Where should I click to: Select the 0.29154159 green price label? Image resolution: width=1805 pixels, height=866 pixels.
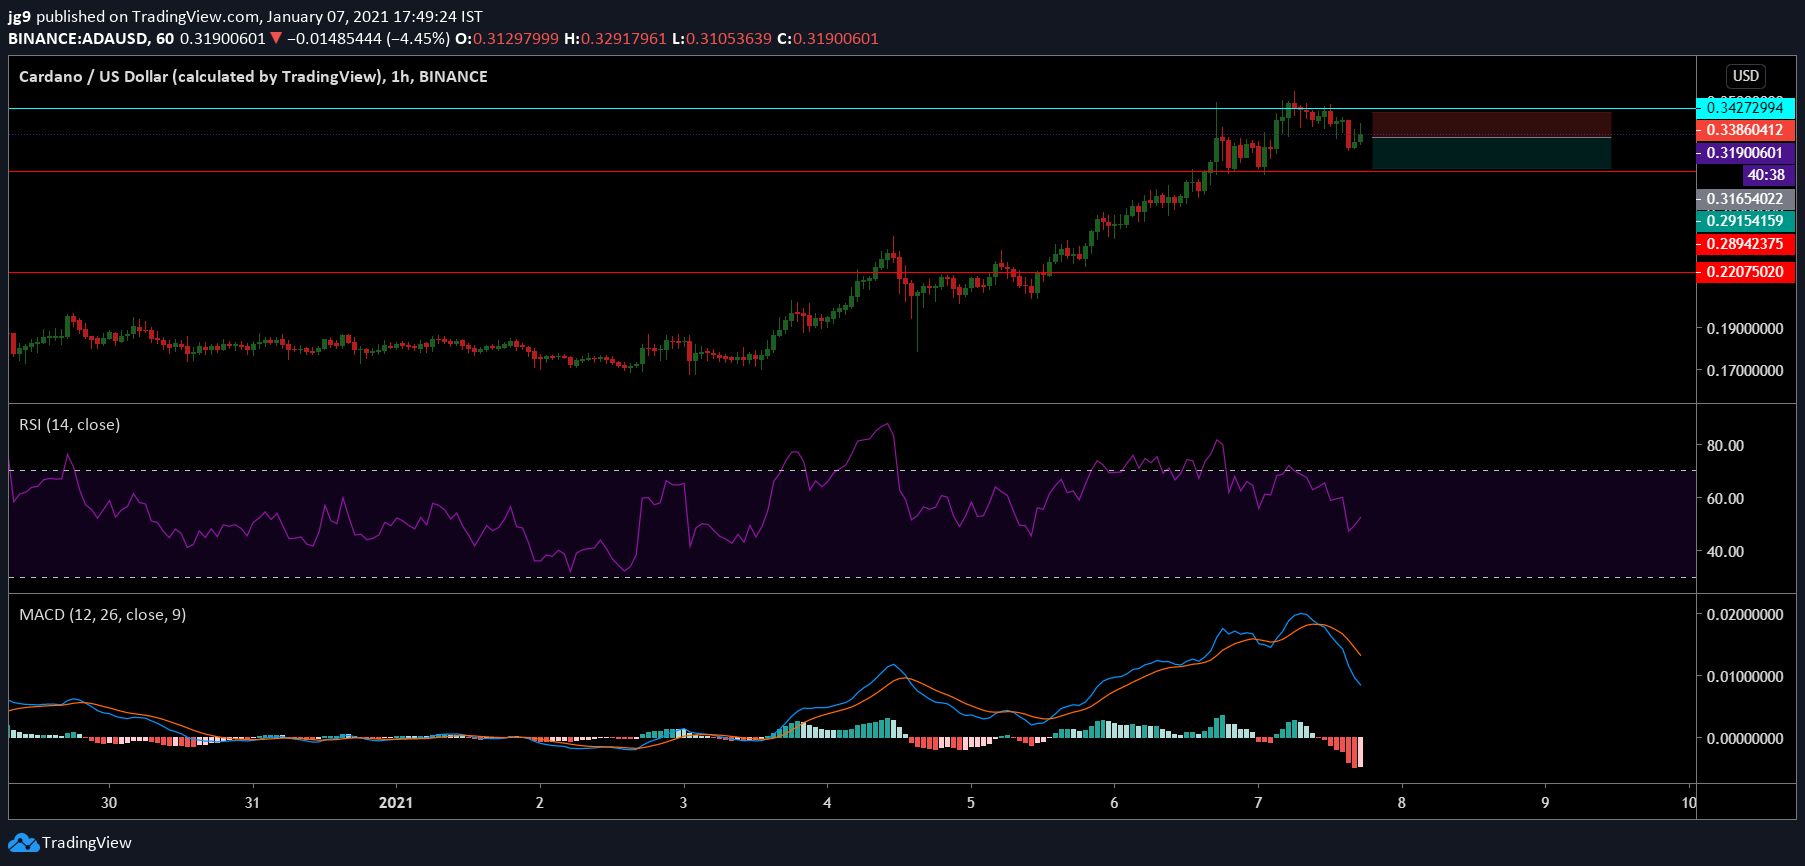[x=1746, y=221]
